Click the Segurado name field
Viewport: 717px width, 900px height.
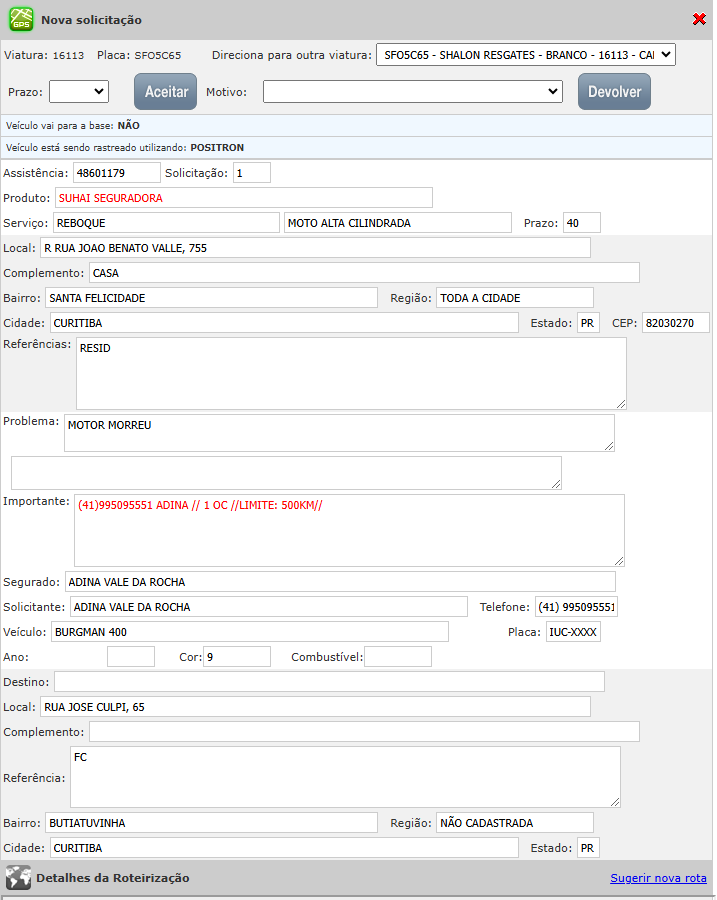point(340,582)
